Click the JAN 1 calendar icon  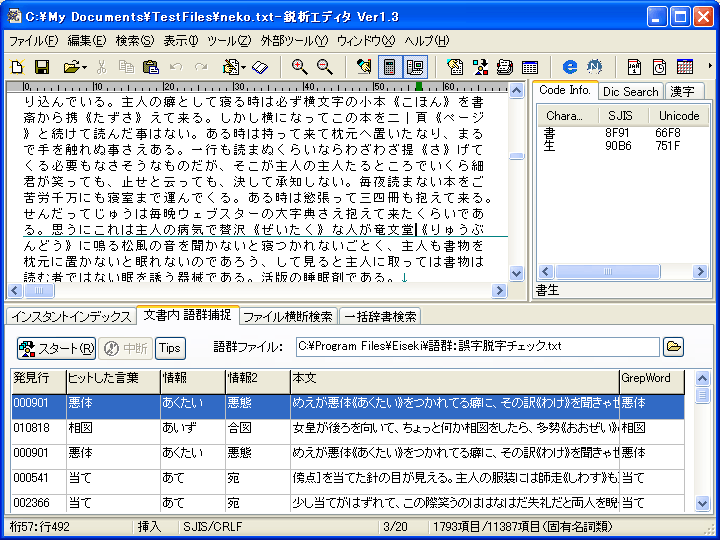pyautogui.click(x=635, y=67)
